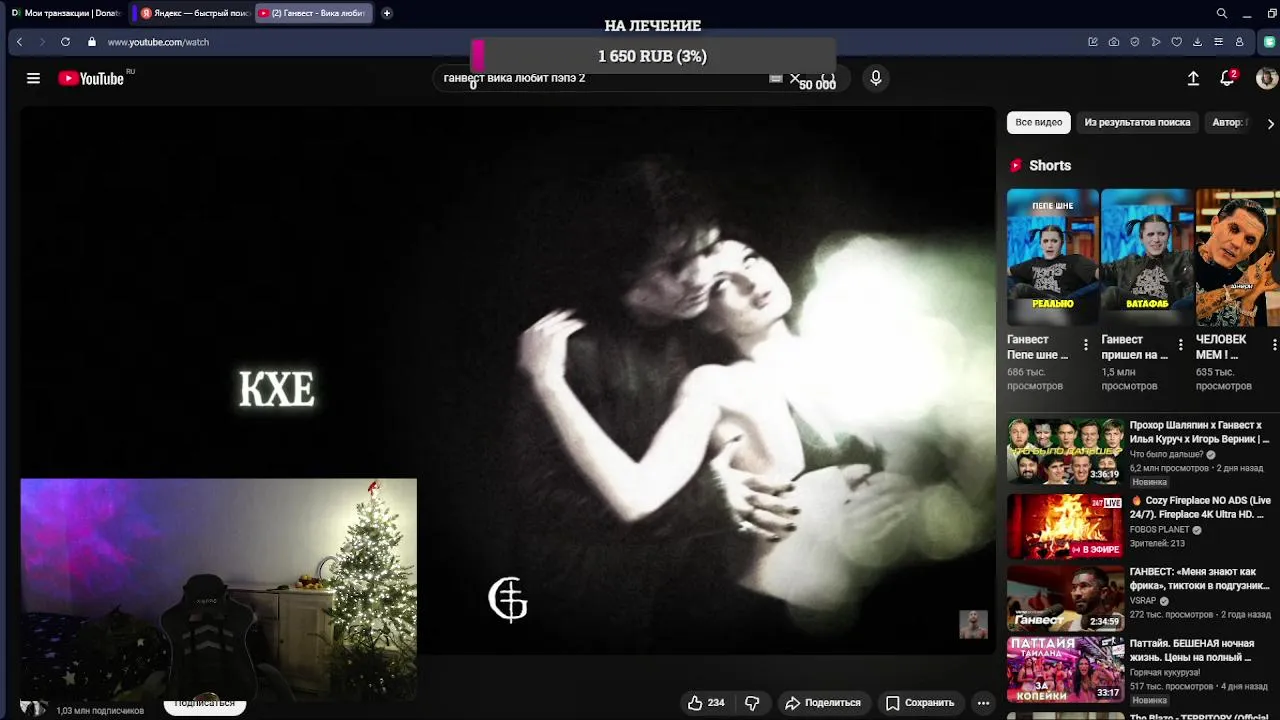Subscribe with the 'Подписаться' button

205,704
